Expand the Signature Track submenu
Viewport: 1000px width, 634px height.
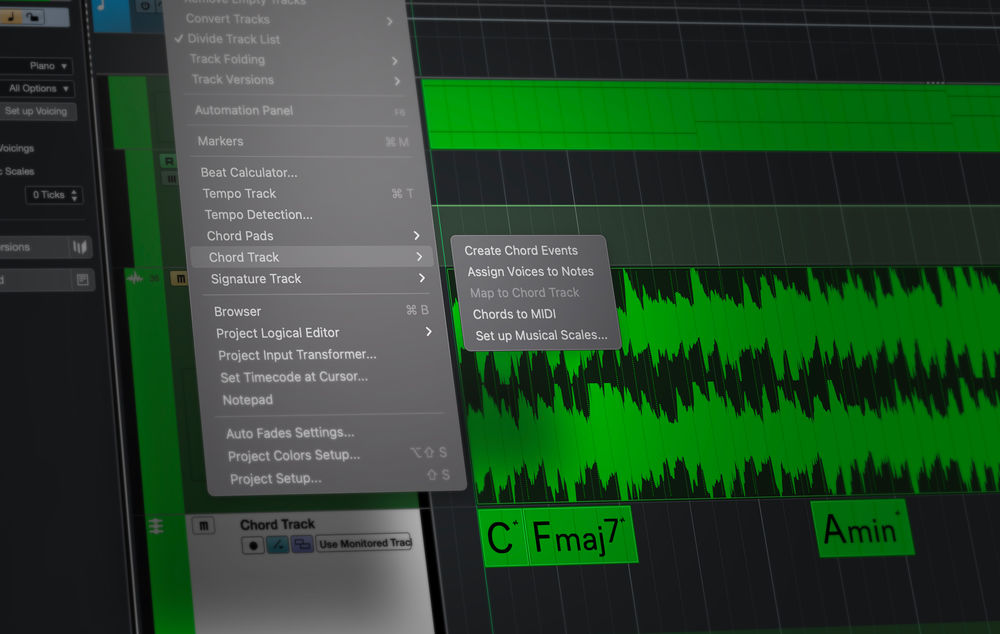coord(316,279)
